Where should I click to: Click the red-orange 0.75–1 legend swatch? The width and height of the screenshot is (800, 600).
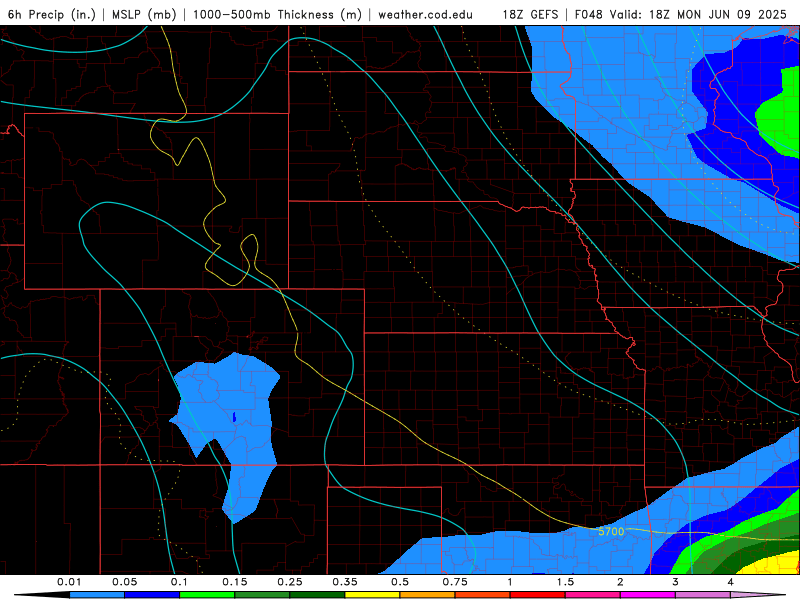click(x=483, y=595)
